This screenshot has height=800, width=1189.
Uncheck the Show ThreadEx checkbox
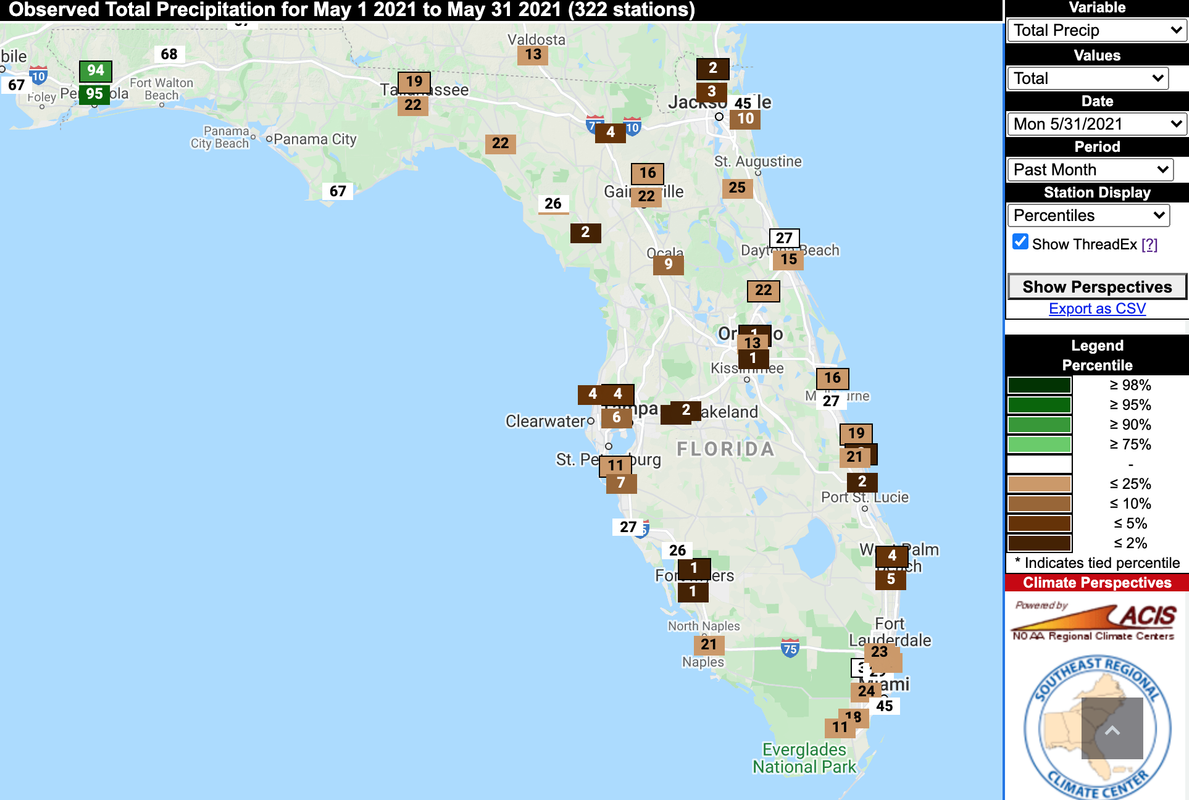tap(1021, 243)
